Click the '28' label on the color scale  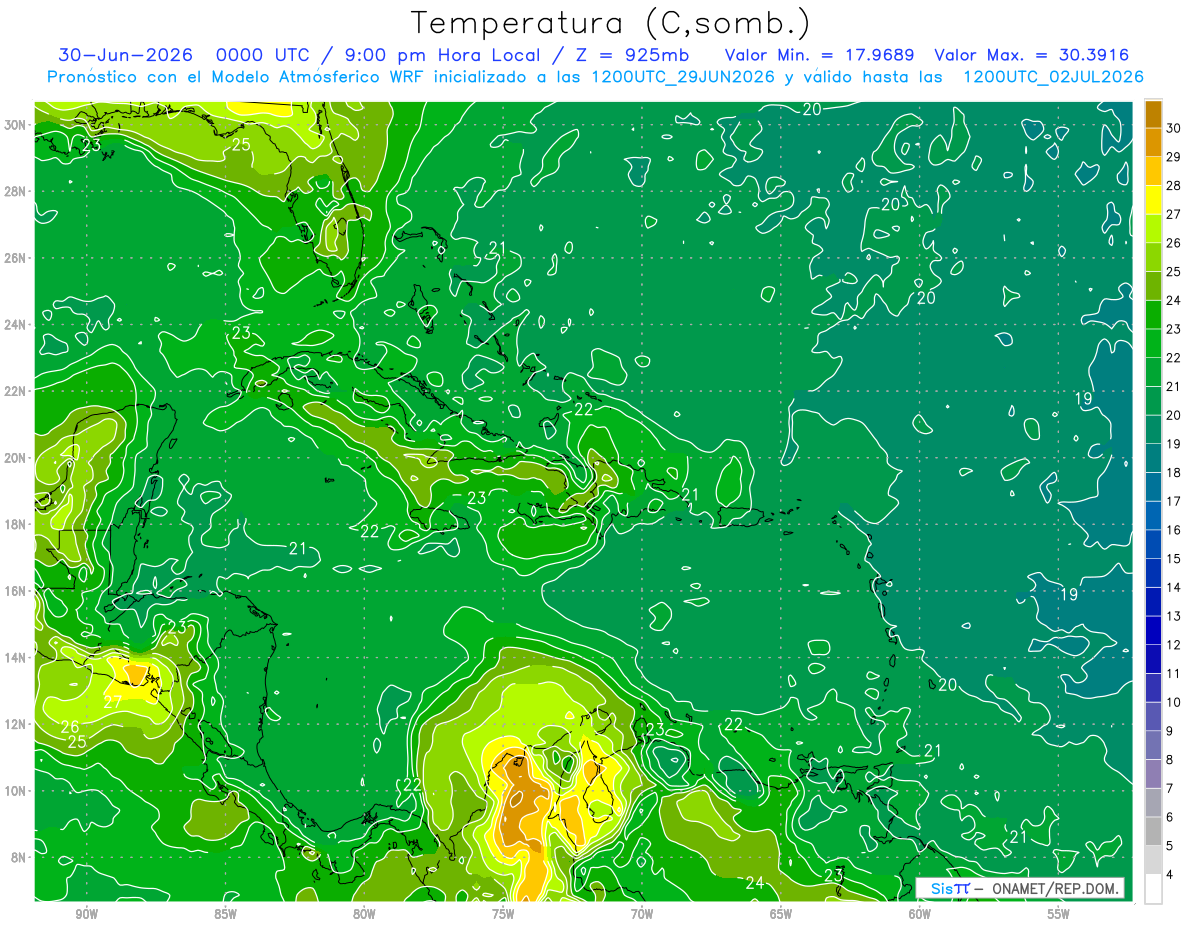point(1173,186)
